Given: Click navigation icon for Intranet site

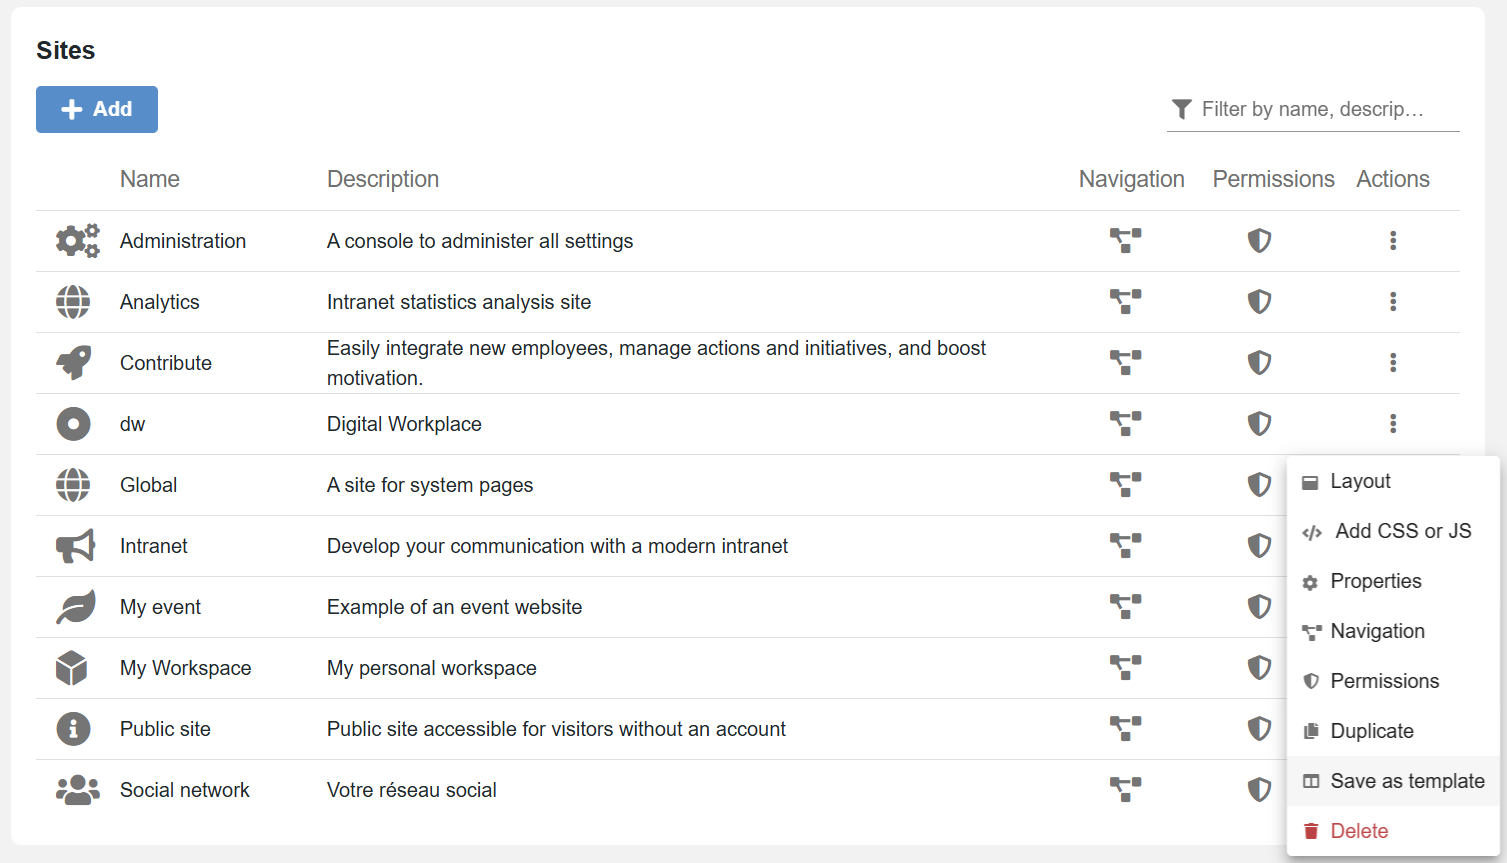Looking at the screenshot, I should (x=1125, y=546).
